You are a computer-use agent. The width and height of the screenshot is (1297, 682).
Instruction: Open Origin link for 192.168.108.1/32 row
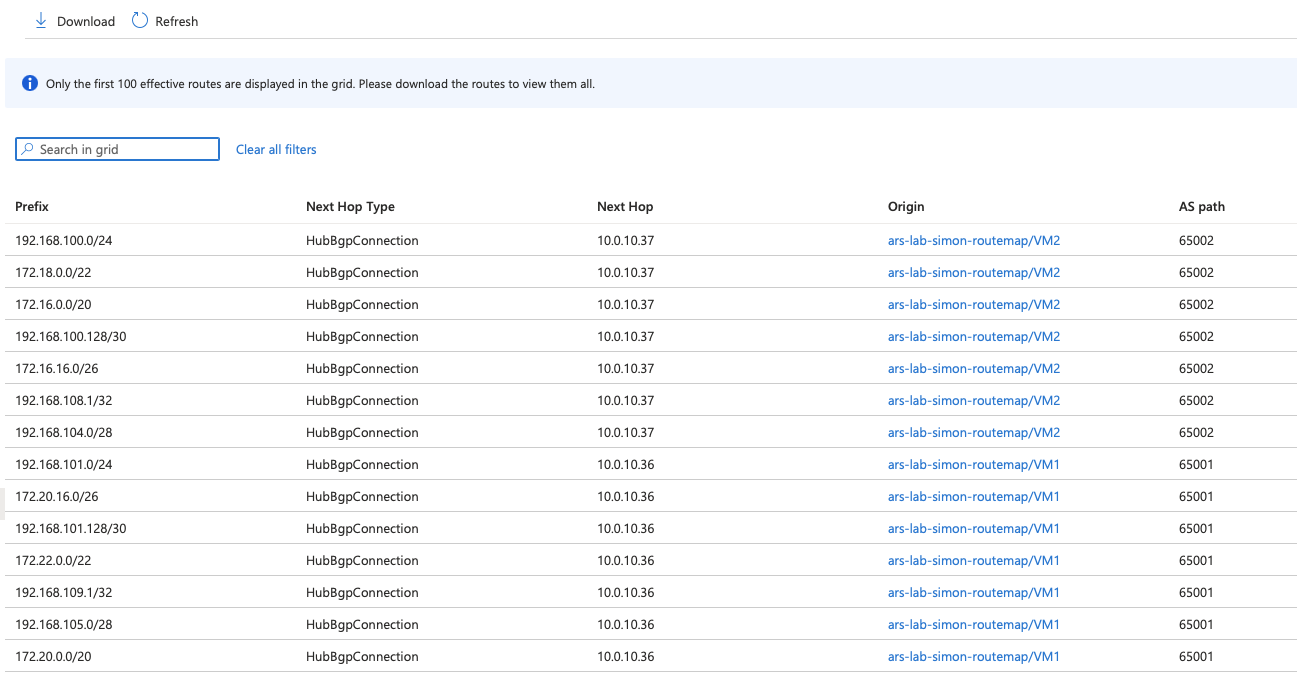974,400
